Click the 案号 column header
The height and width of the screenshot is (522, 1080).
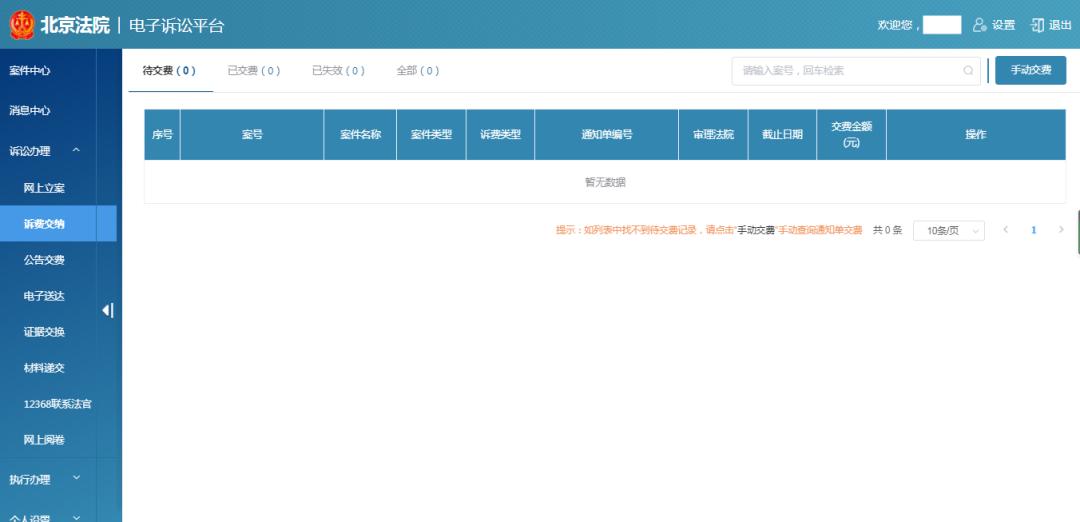pyautogui.click(x=252, y=135)
